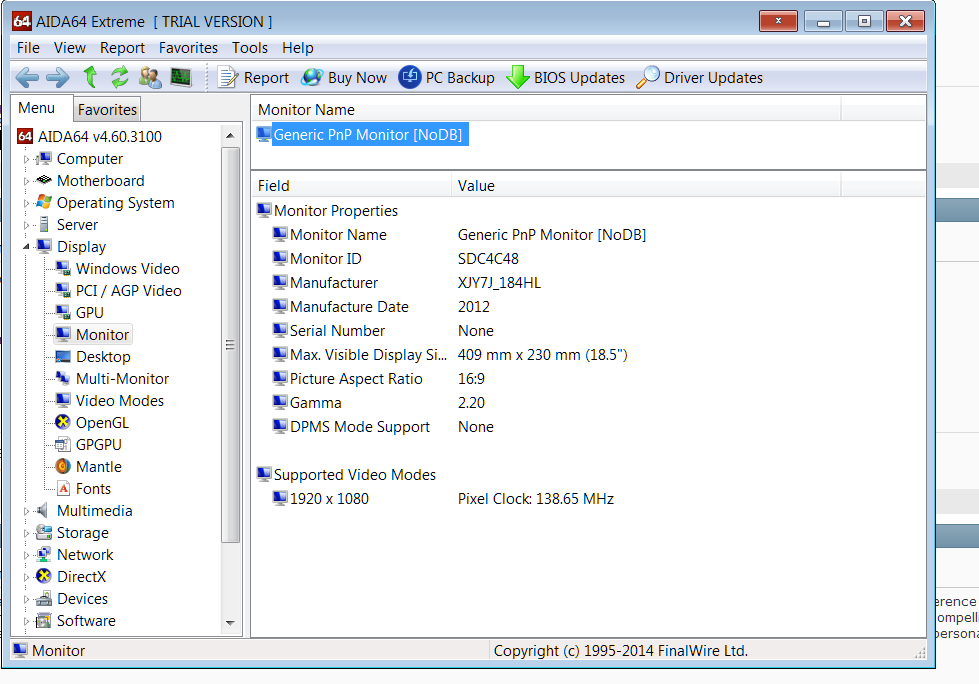Image resolution: width=979 pixels, height=684 pixels.
Task: Open the system stability test chart icon
Action: coord(181,77)
